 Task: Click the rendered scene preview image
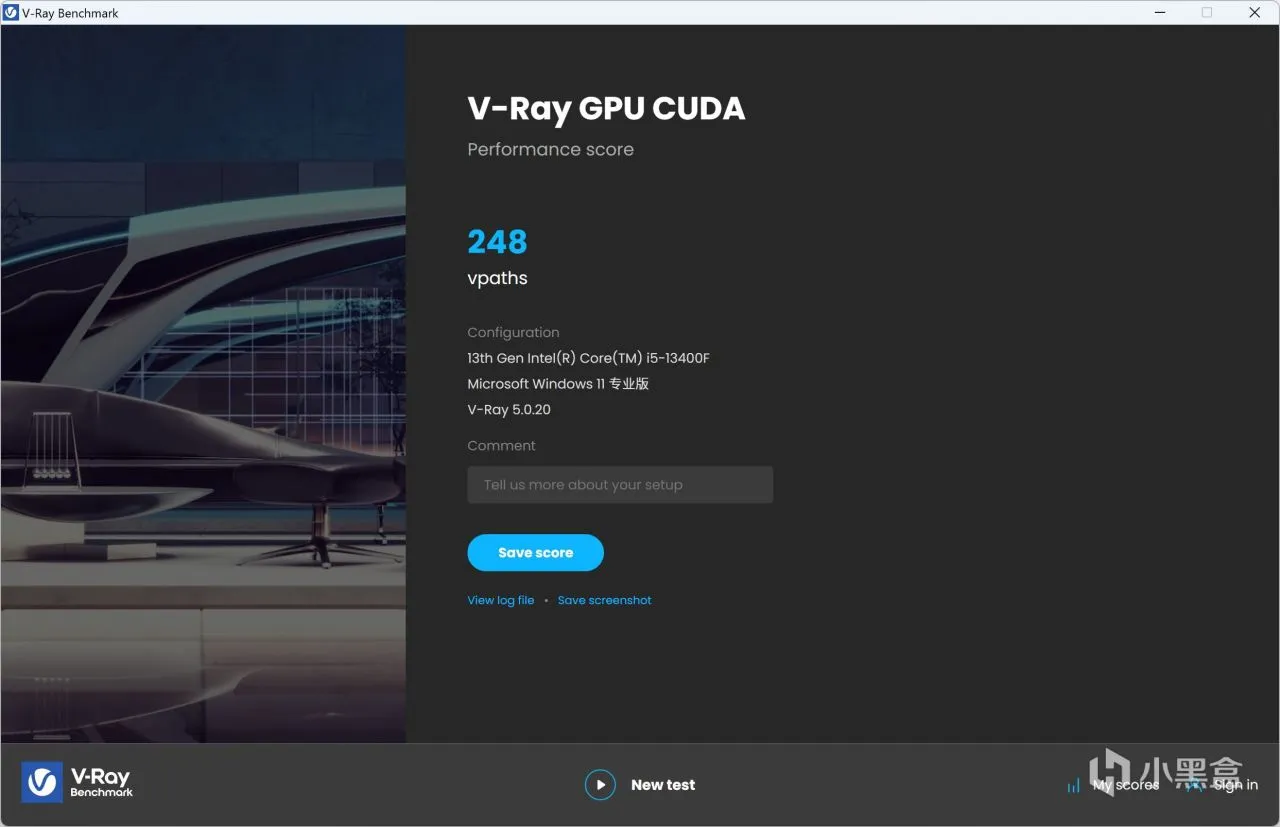203,384
